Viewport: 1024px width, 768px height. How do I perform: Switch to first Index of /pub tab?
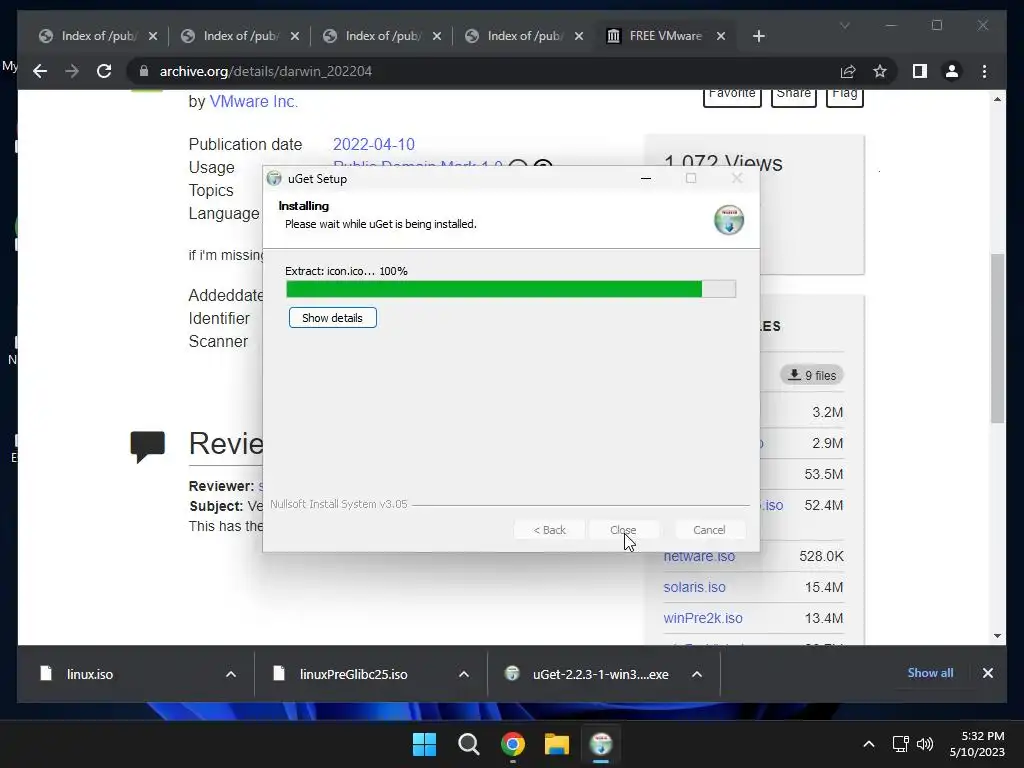click(98, 36)
